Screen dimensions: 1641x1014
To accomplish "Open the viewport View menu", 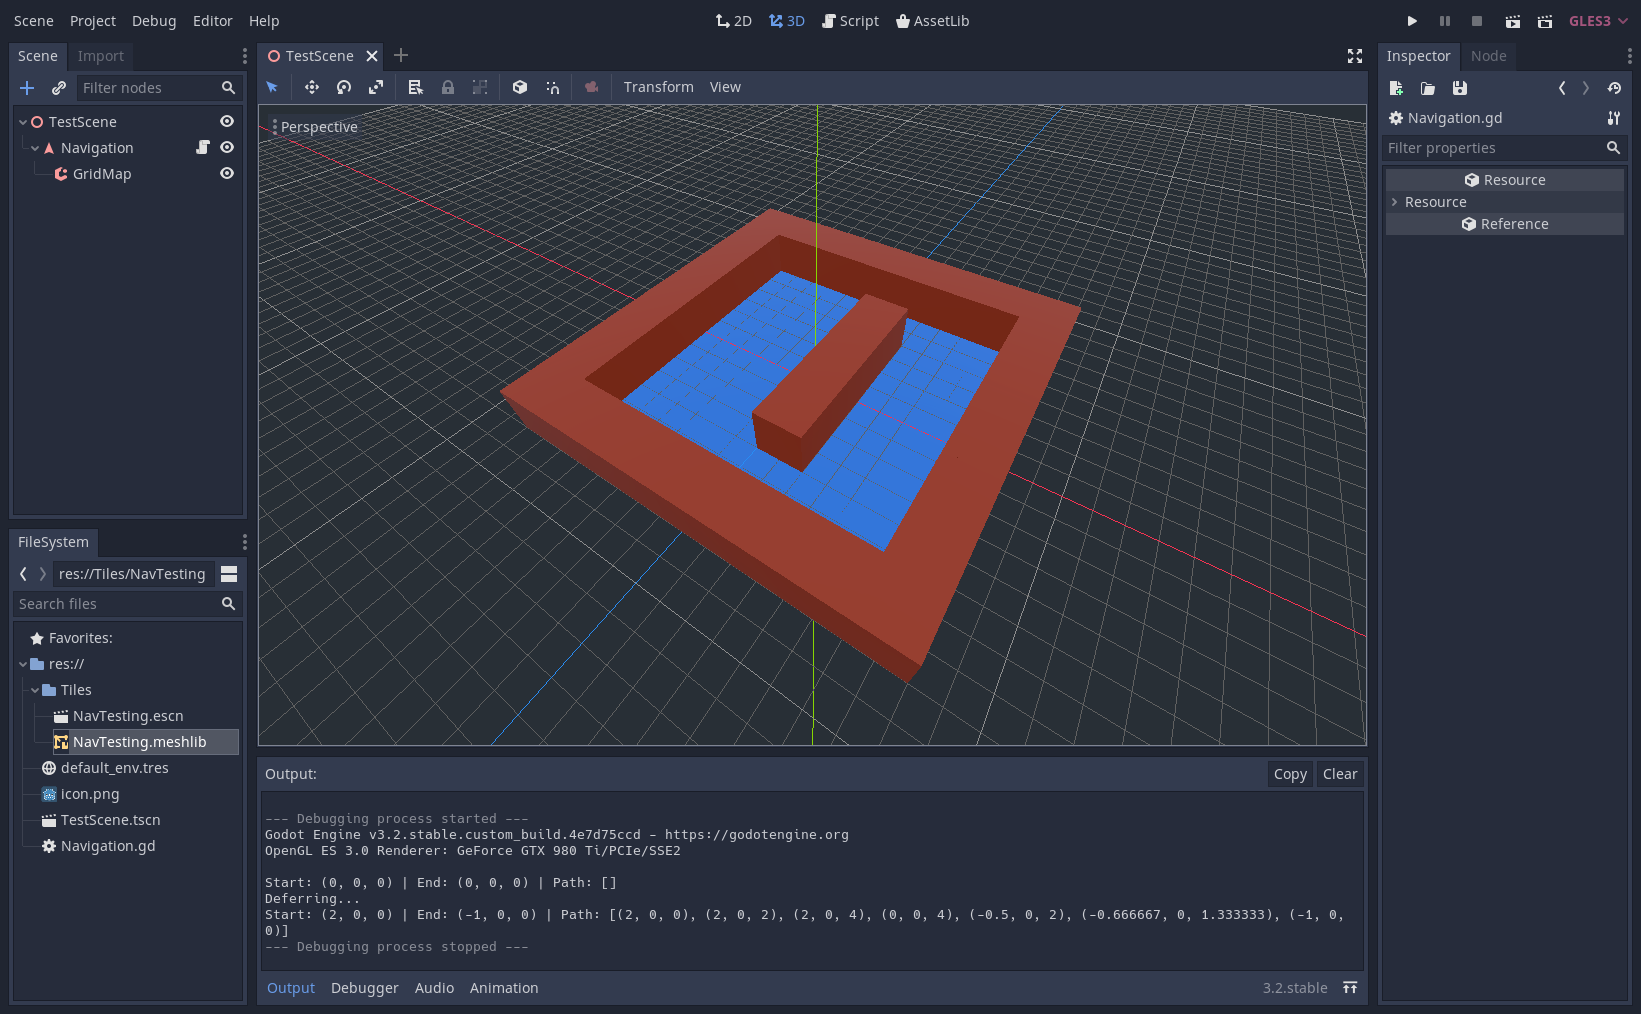I will pos(725,87).
